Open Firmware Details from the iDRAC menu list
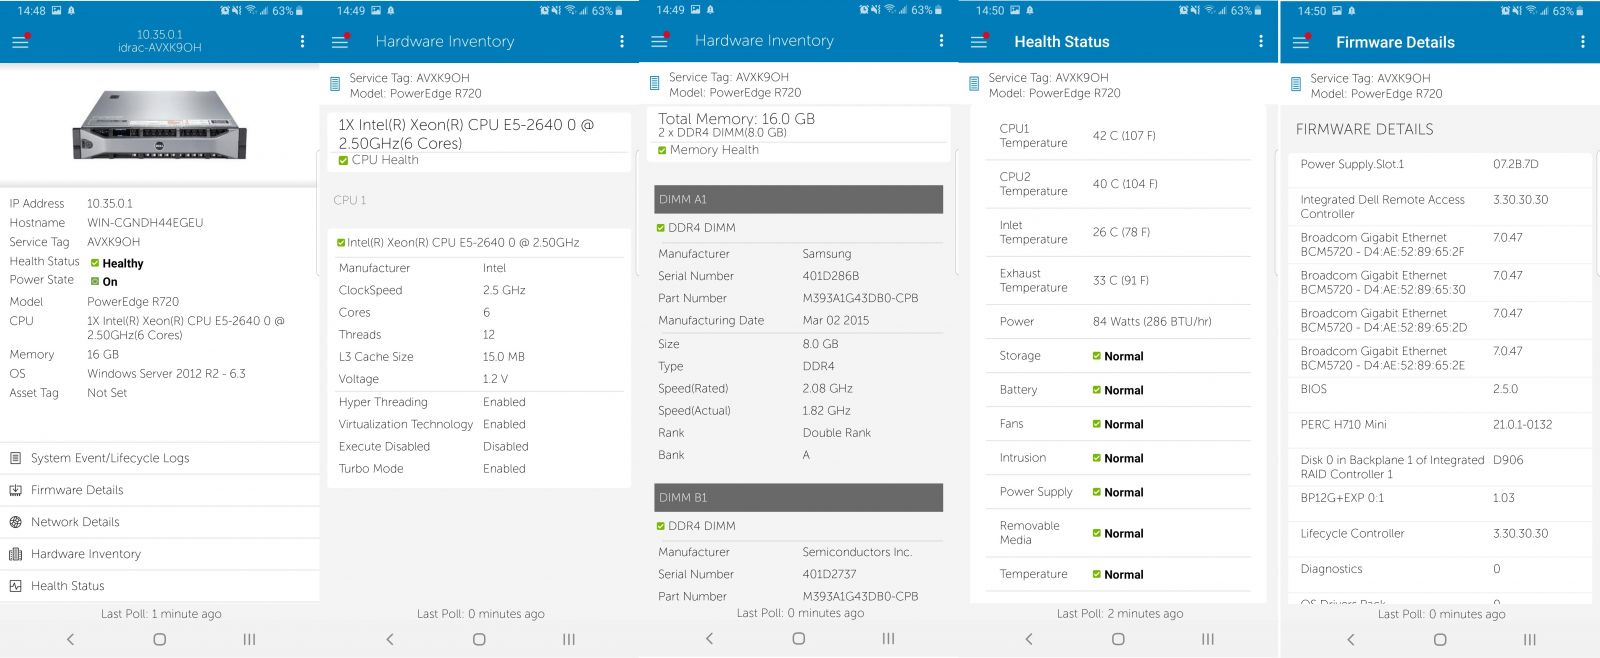This screenshot has width=1600, height=658. coord(160,490)
